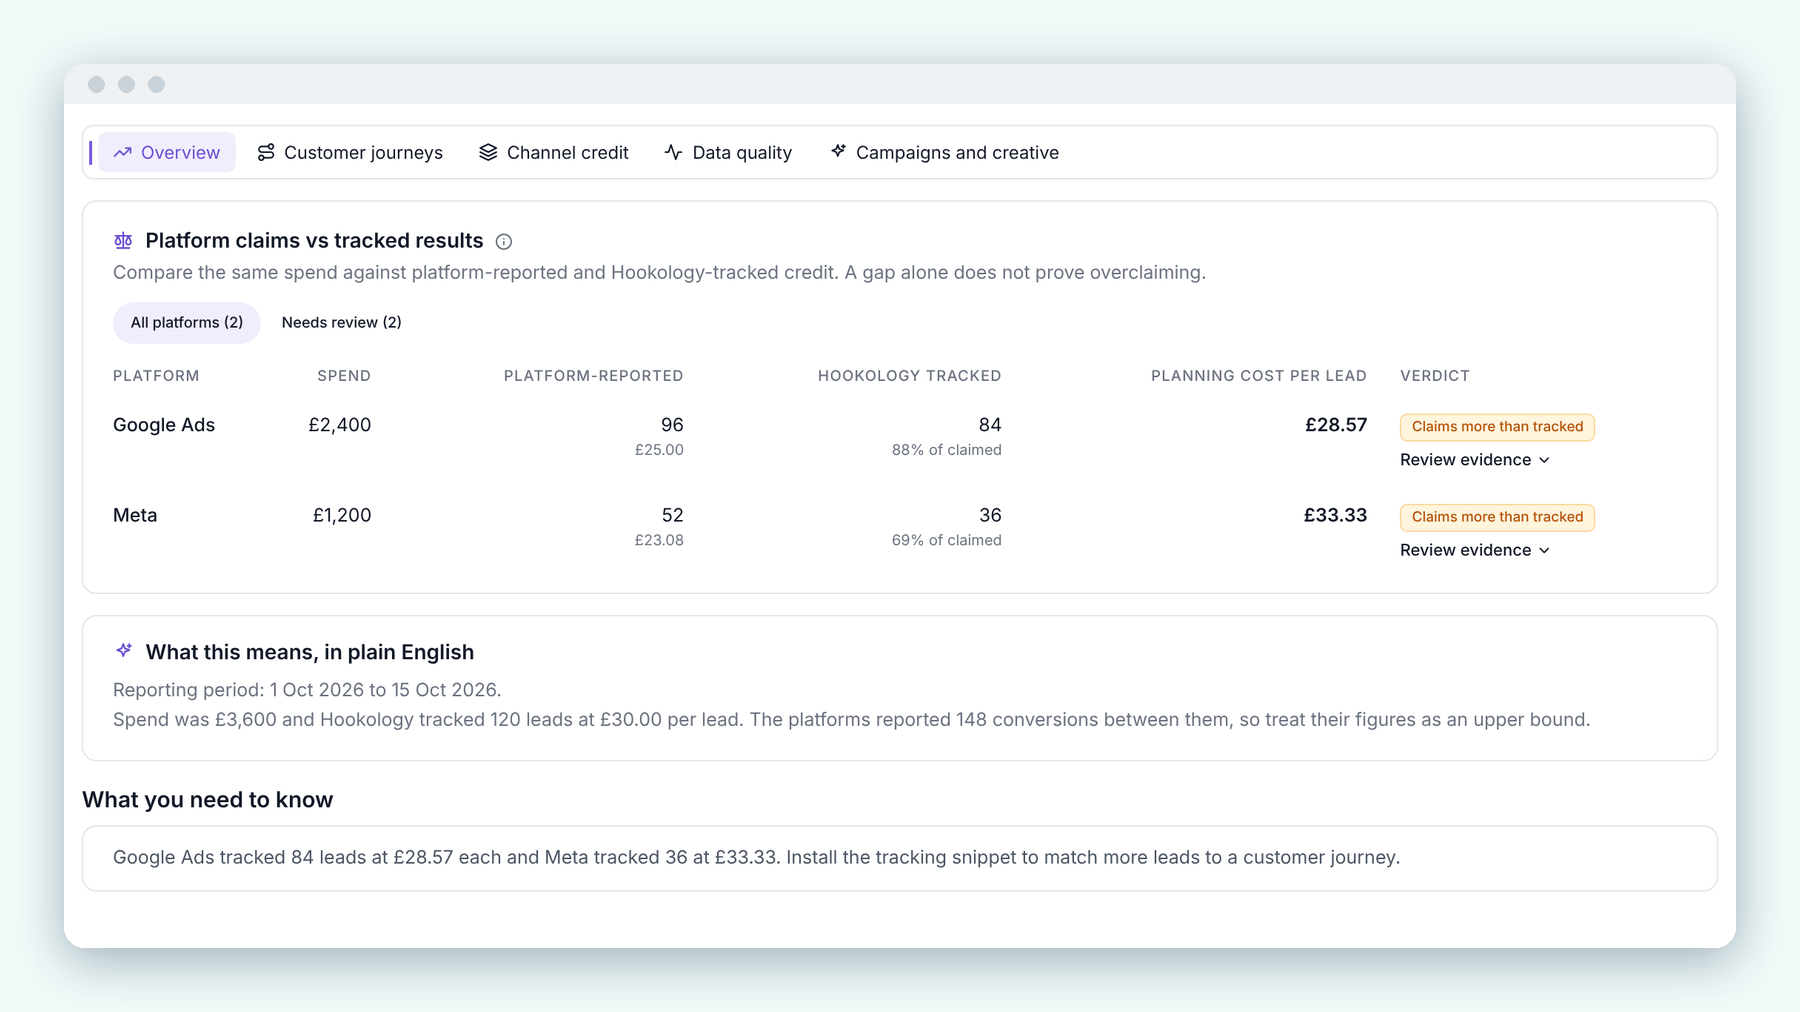
Task: Click the What you need to know heading
Action: 208,800
